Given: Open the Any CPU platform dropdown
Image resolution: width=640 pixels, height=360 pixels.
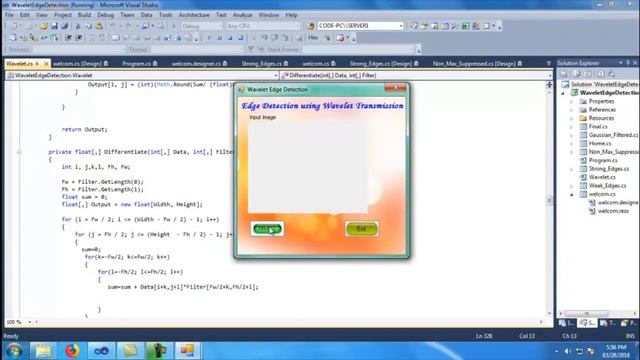Looking at the screenshot, I should click(x=262, y=26).
